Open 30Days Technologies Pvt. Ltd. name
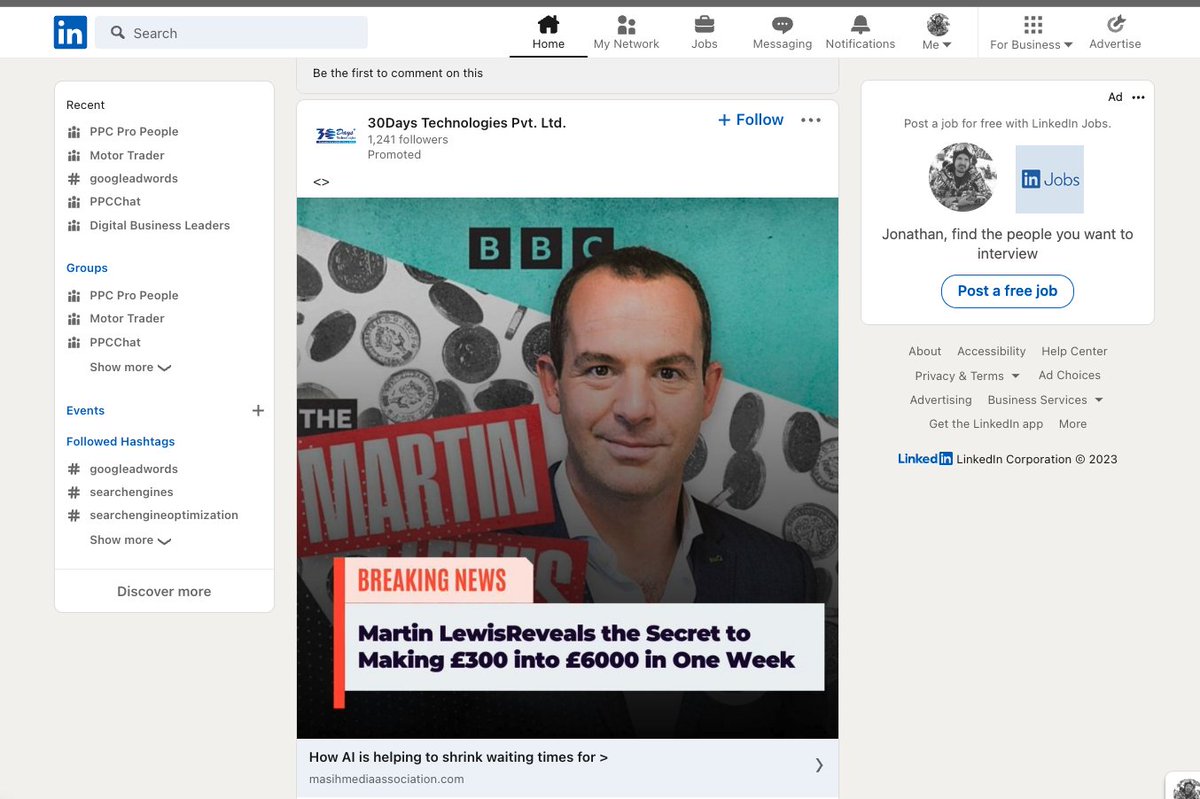This screenshot has height=799, width=1200. coord(467,123)
